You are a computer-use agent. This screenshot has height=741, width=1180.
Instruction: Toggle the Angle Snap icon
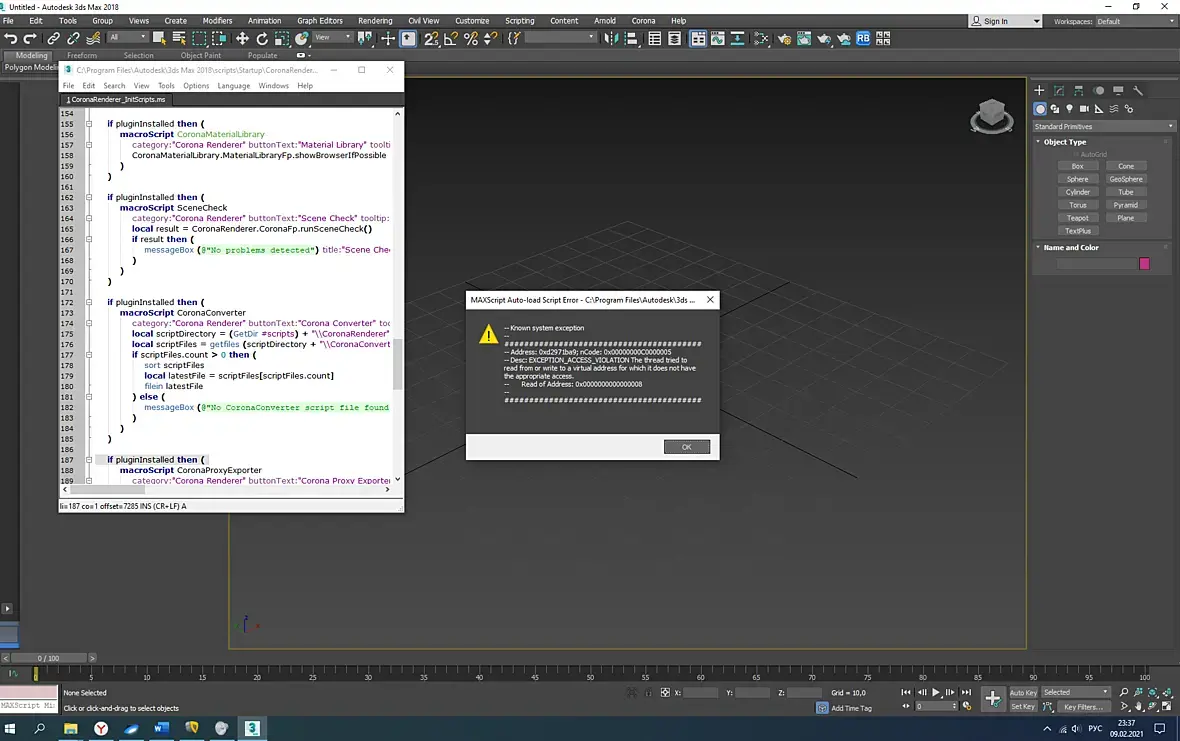[451, 38]
